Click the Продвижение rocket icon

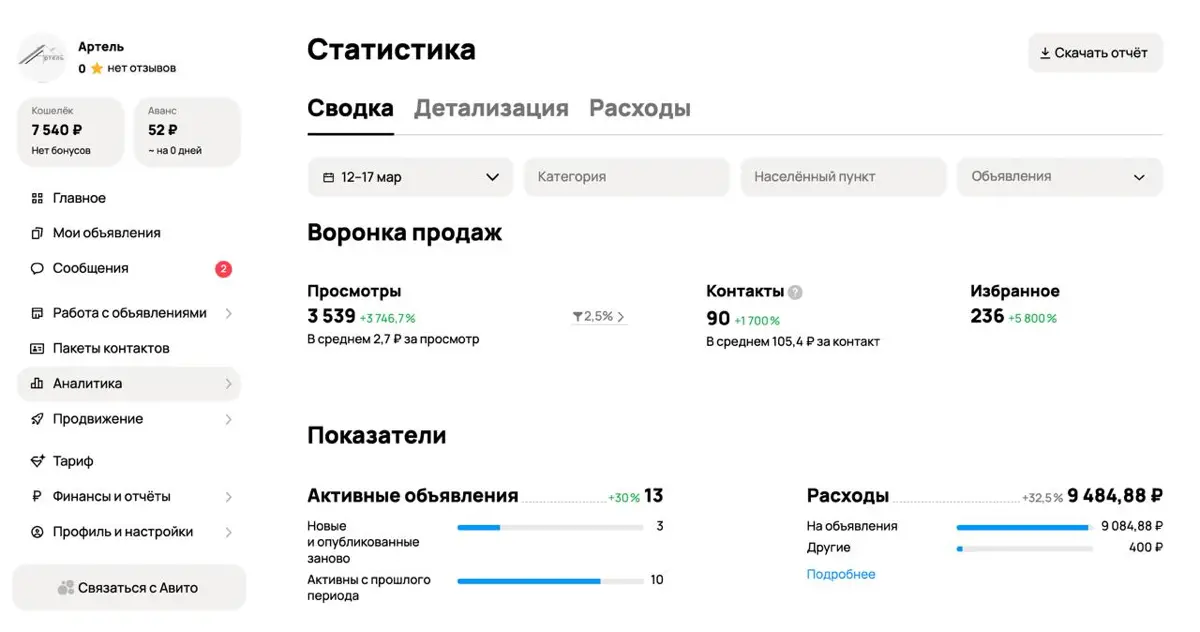coord(37,419)
